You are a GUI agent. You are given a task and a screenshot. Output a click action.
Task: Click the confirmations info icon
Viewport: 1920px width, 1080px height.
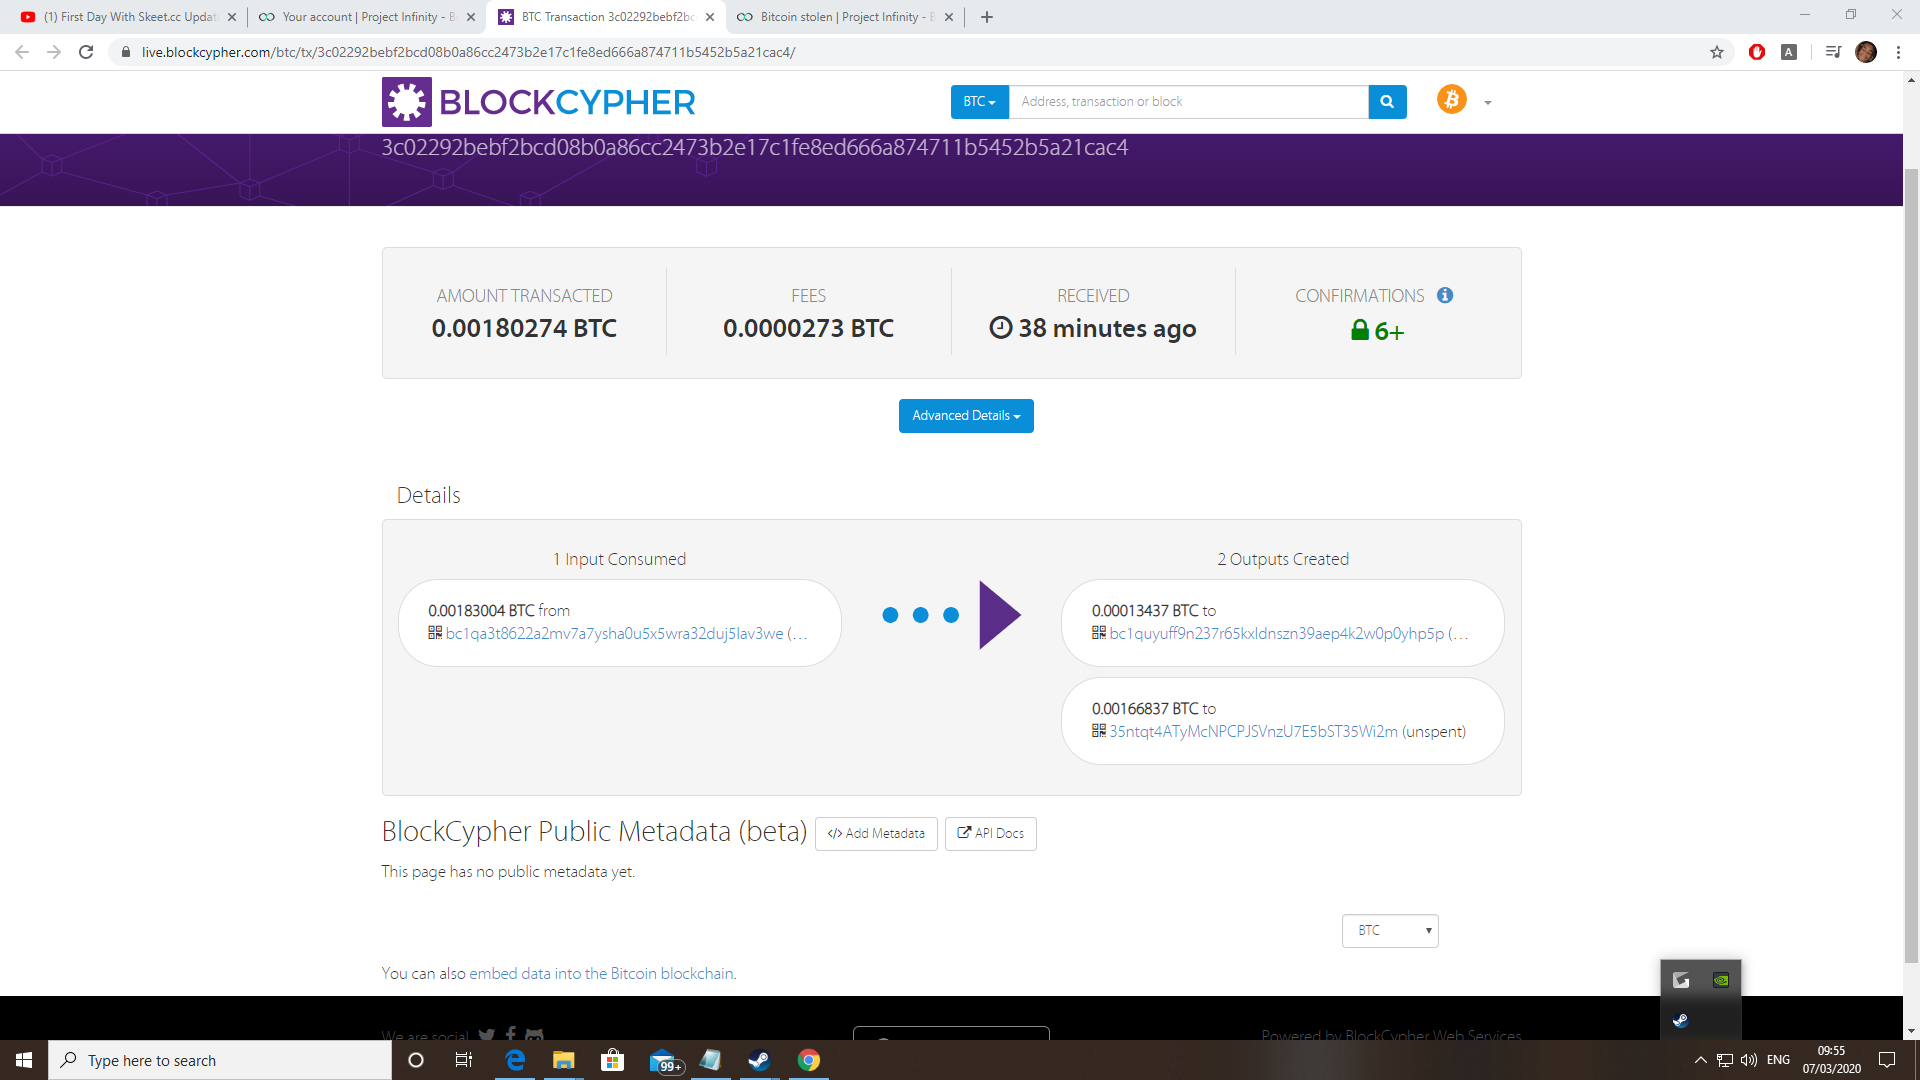(x=1445, y=295)
